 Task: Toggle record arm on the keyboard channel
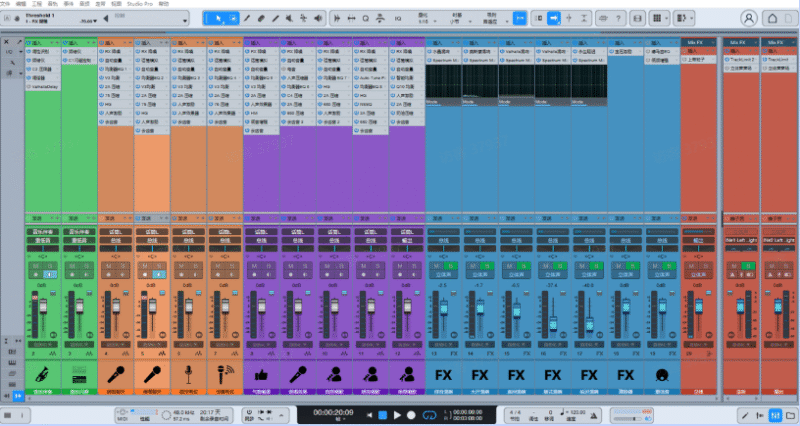pyautogui.click(x=72, y=274)
